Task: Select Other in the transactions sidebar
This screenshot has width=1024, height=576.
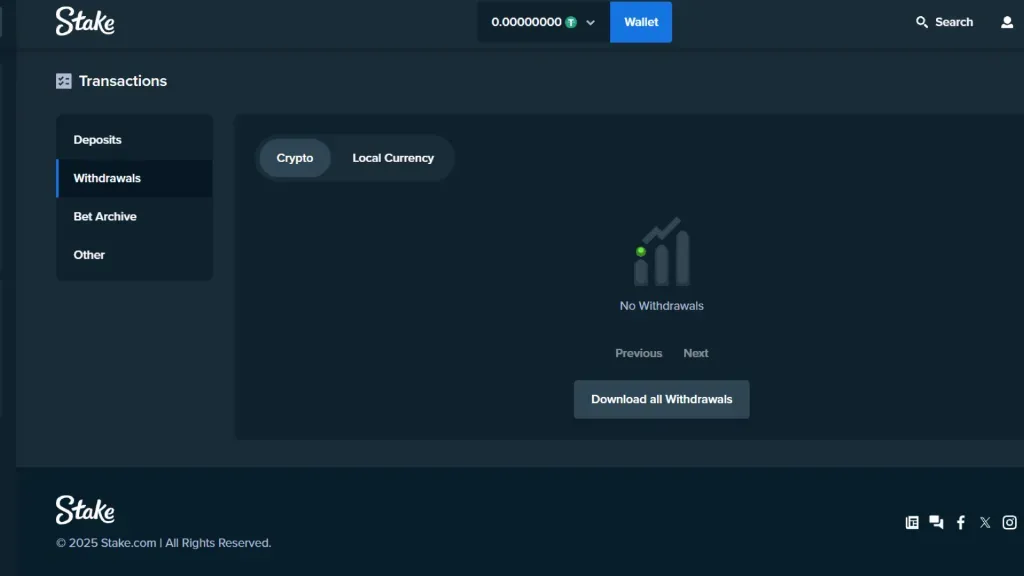Action: tap(89, 255)
